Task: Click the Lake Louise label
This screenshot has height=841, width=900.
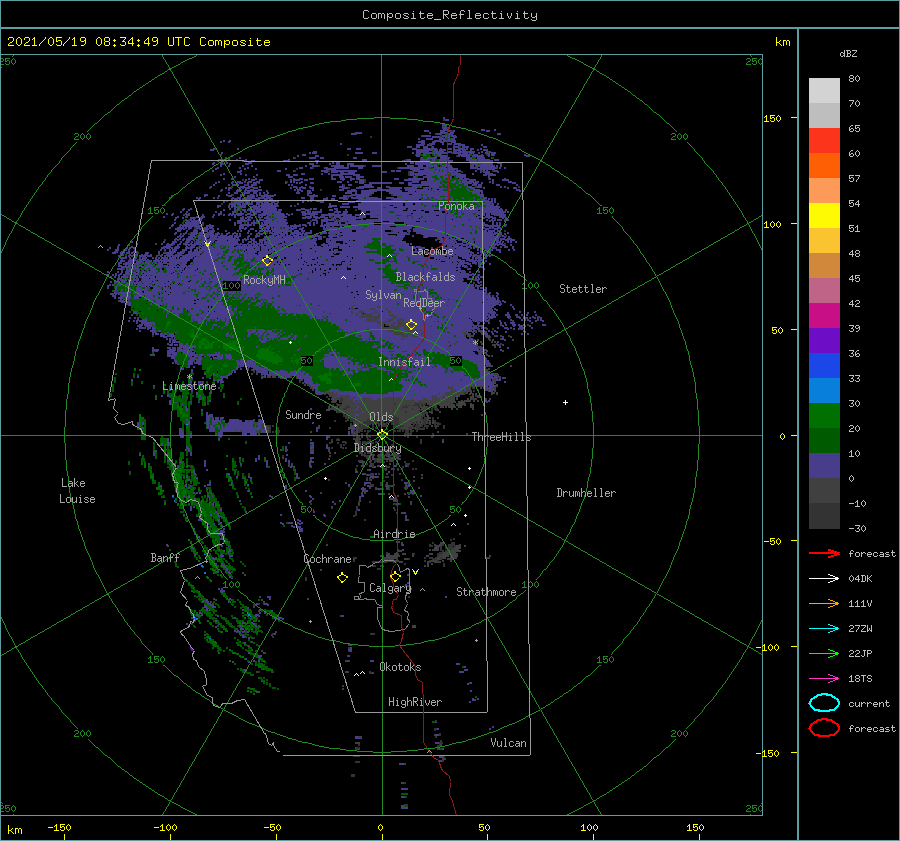Action: [77, 491]
